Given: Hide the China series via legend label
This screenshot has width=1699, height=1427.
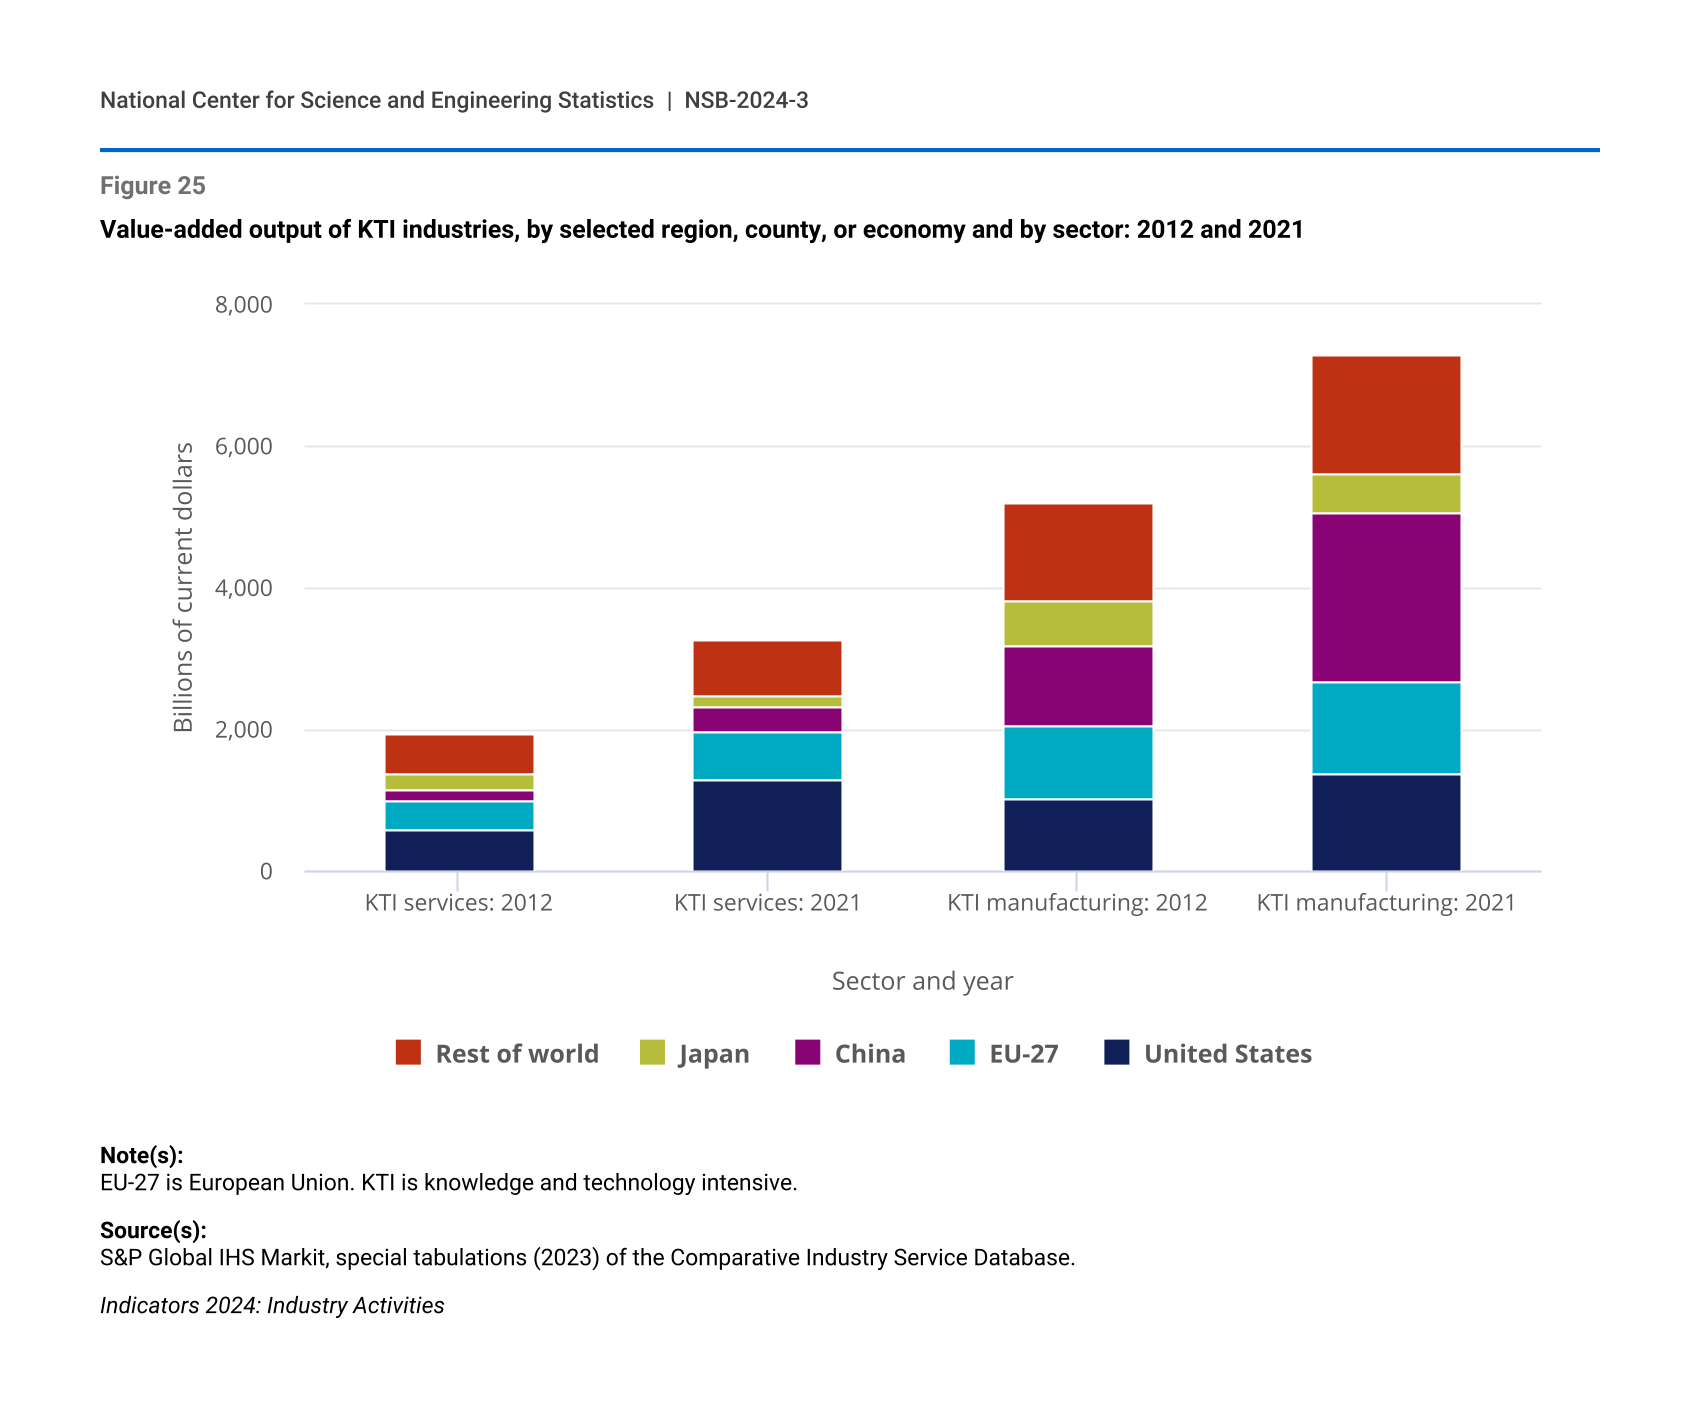Looking at the screenshot, I should [869, 1054].
